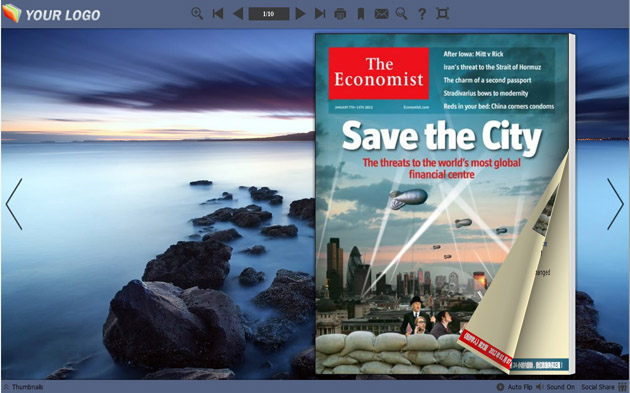
Task: Go to the previous page via toolbar arrow
Action: tap(238, 14)
